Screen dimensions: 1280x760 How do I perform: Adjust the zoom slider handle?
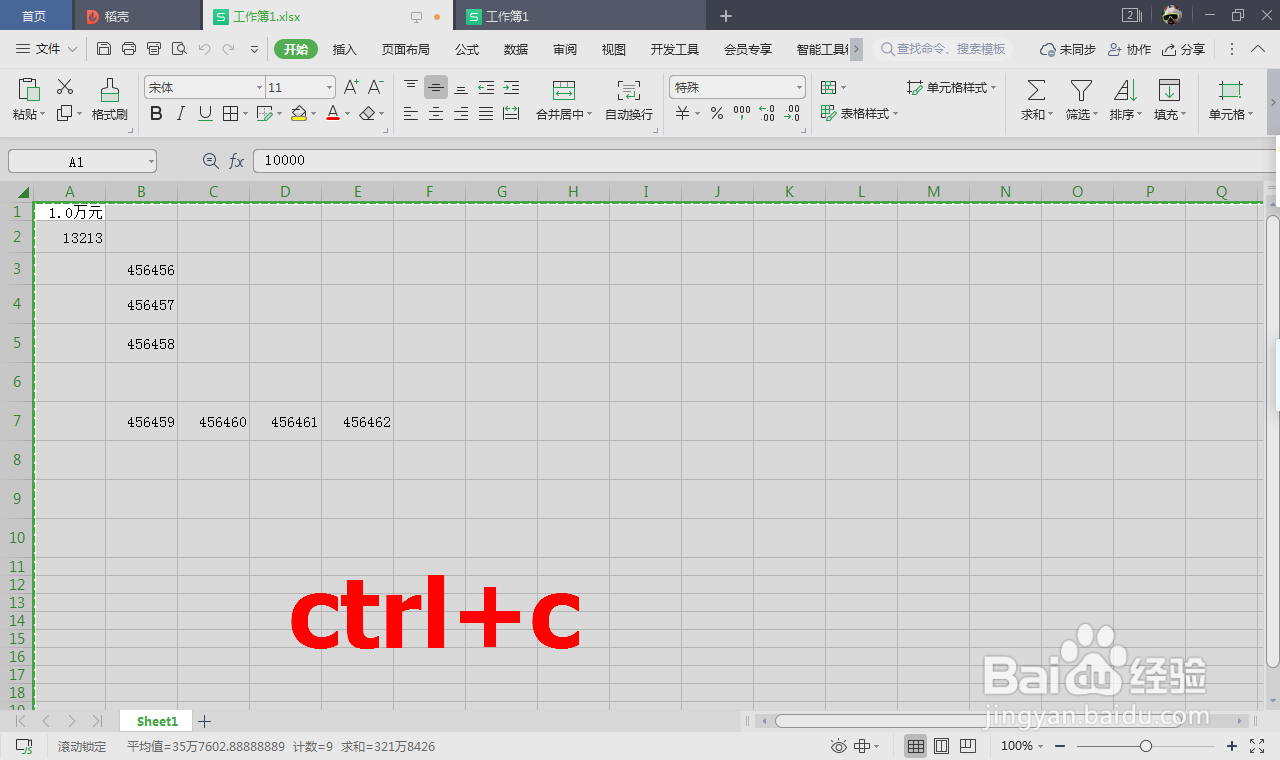(1146, 746)
